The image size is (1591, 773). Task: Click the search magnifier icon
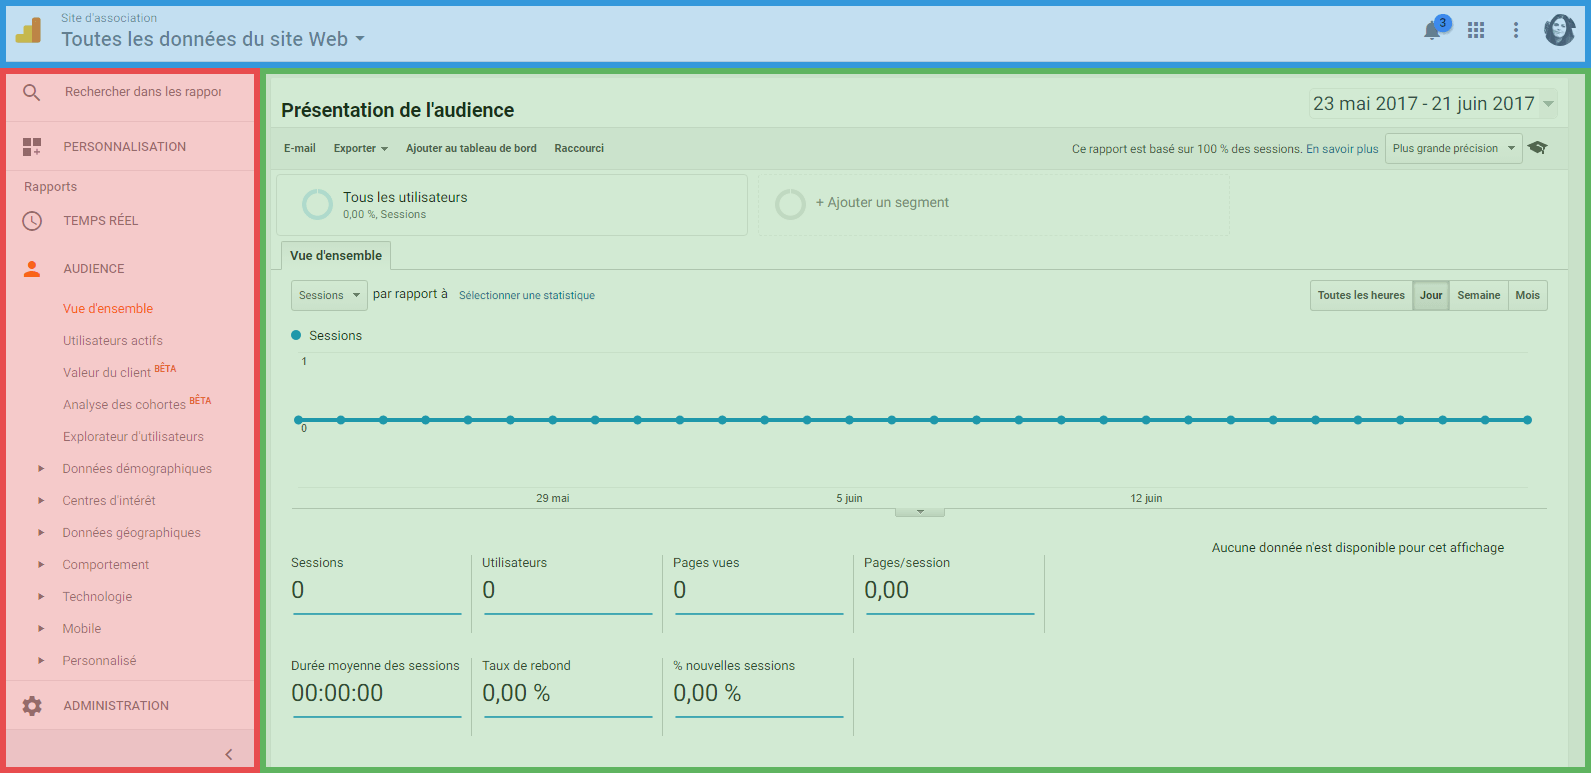pos(32,92)
